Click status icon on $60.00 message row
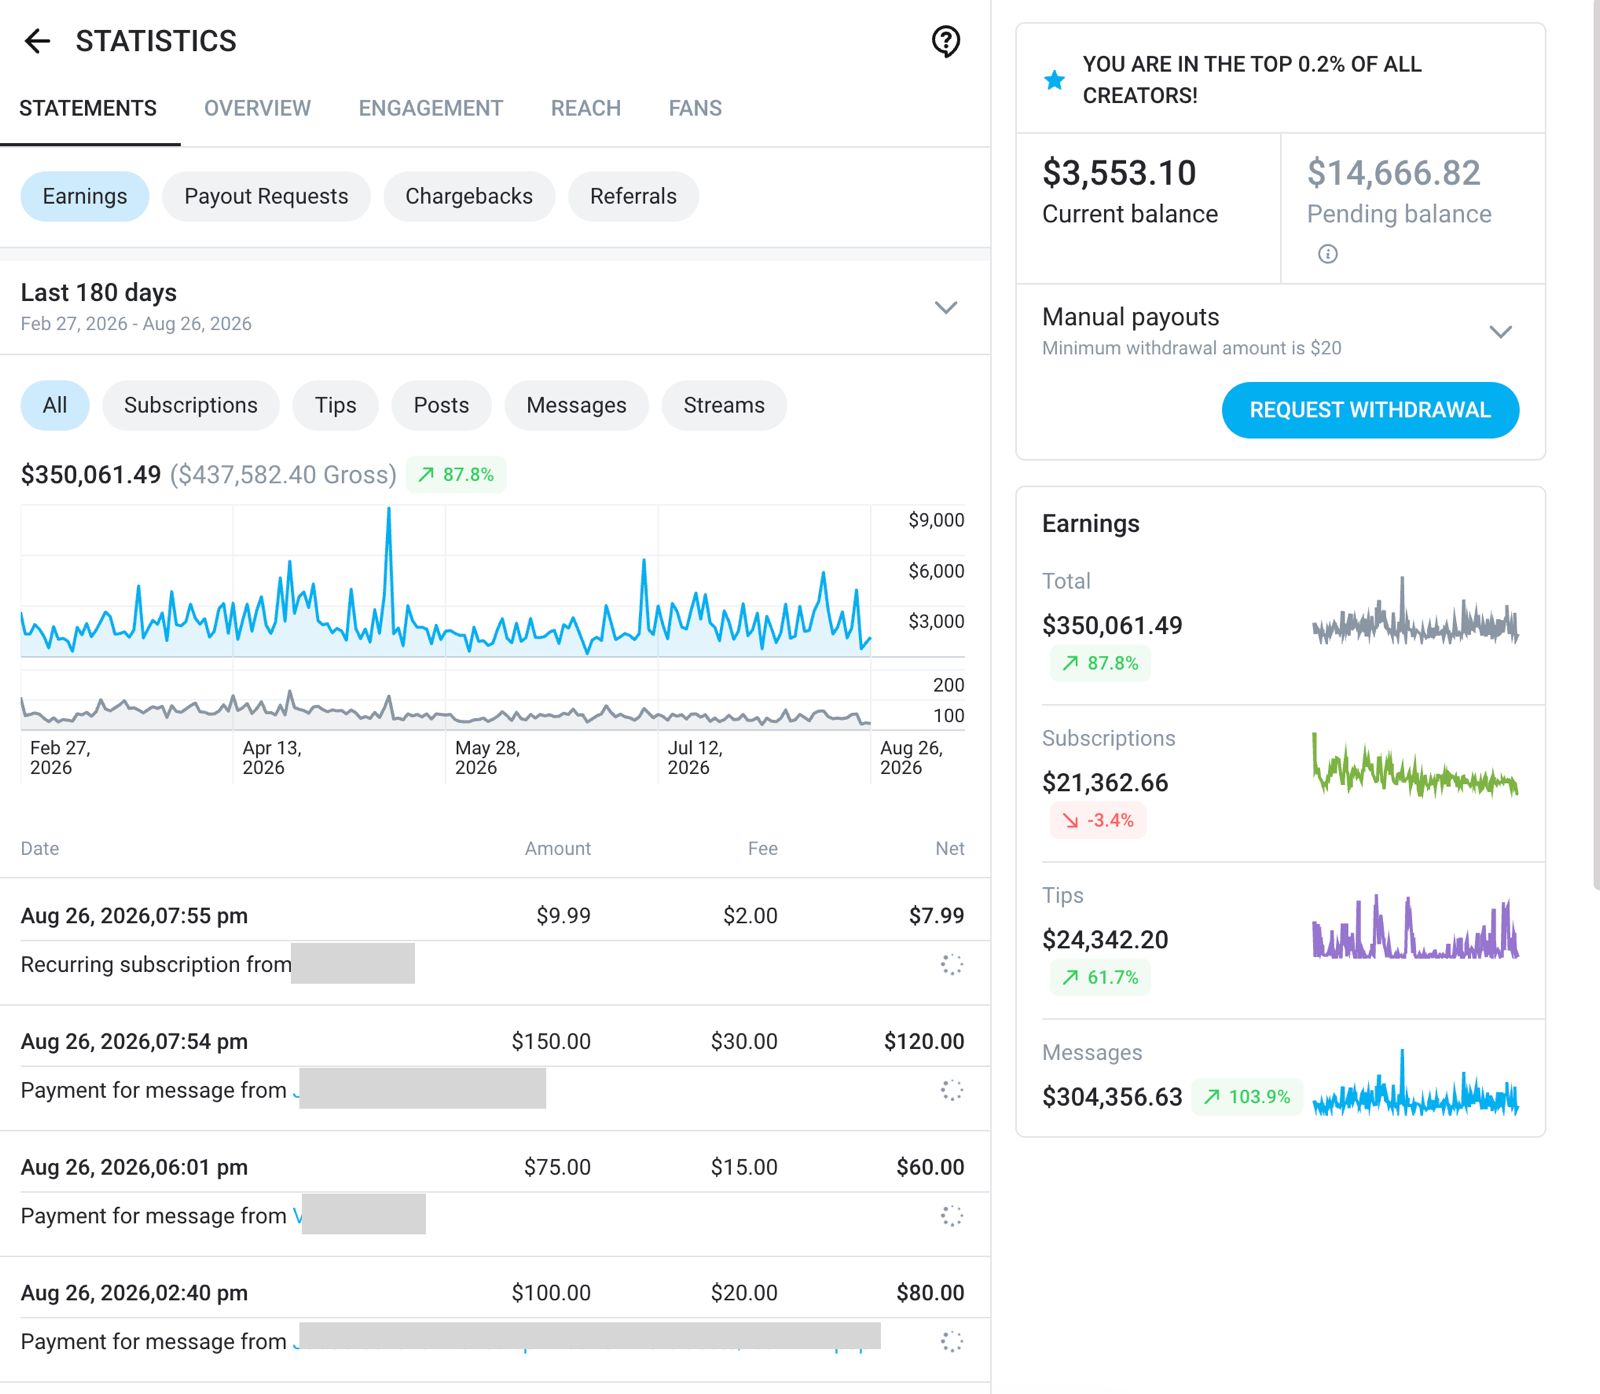The width and height of the screenshot is (1600, 1394). pos(952,1216)
